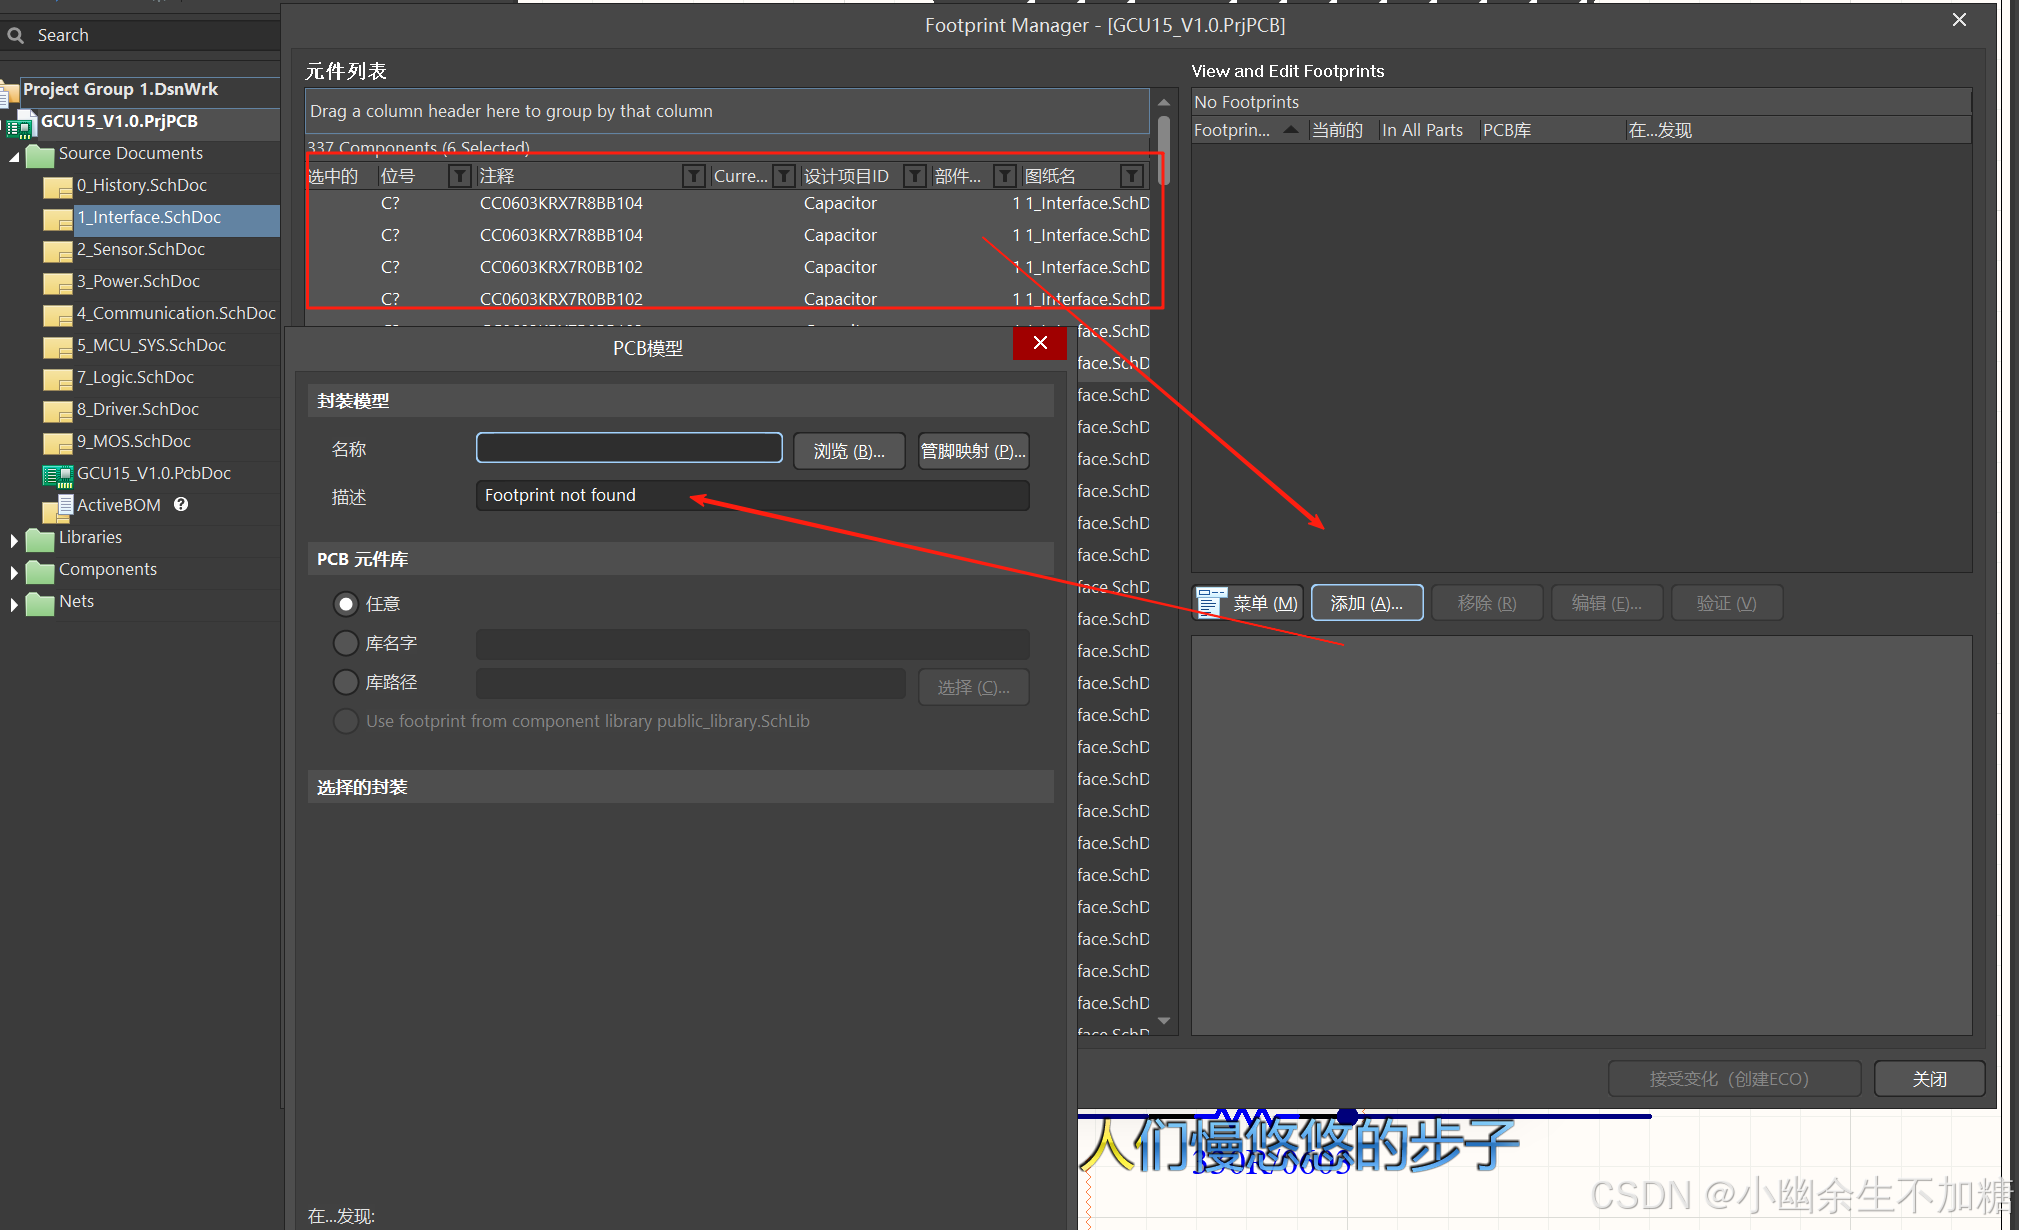Click the Libraries folder icon
The width and height of the screenshot is (2019, 1230).
click(x=40, y=539)
